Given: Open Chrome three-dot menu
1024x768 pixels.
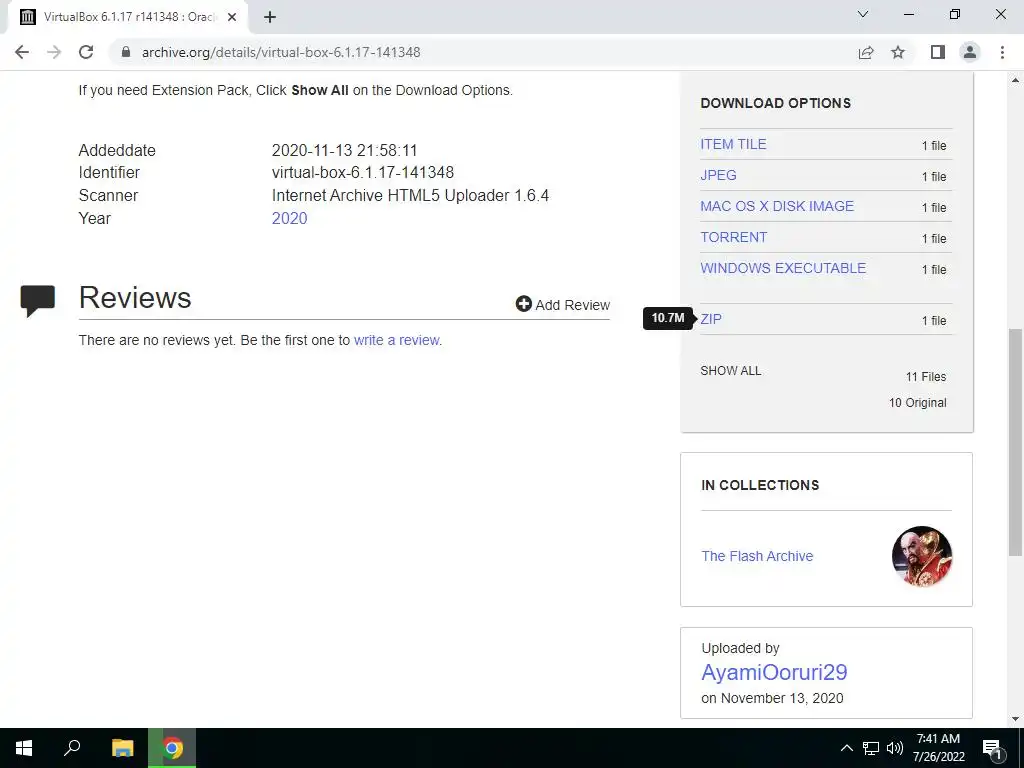Looking at the screenshot, I should pyautogui.click(x=1002, y=52).
